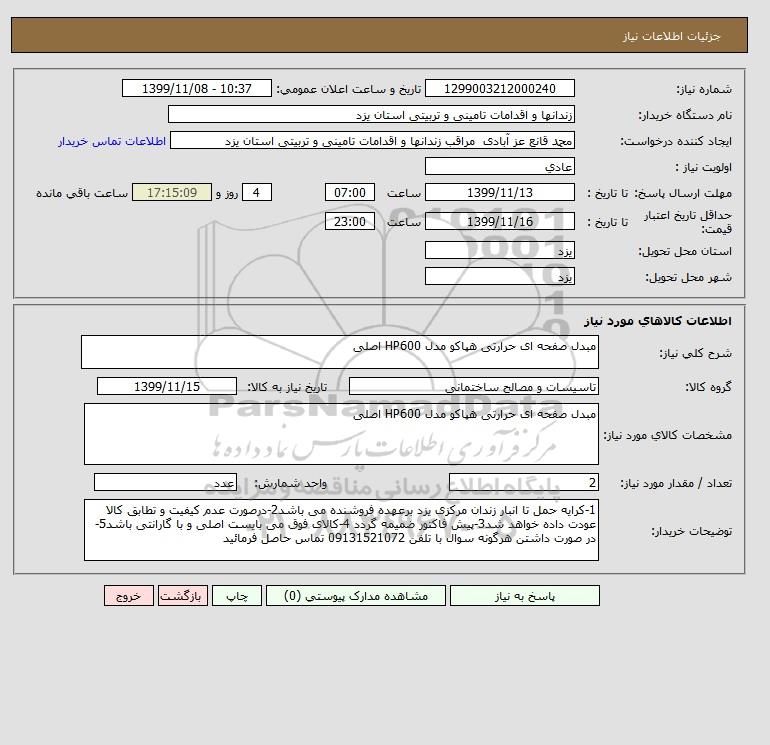Click the خروج exit button
770x745 pixels.
click(x=129, y=596)
